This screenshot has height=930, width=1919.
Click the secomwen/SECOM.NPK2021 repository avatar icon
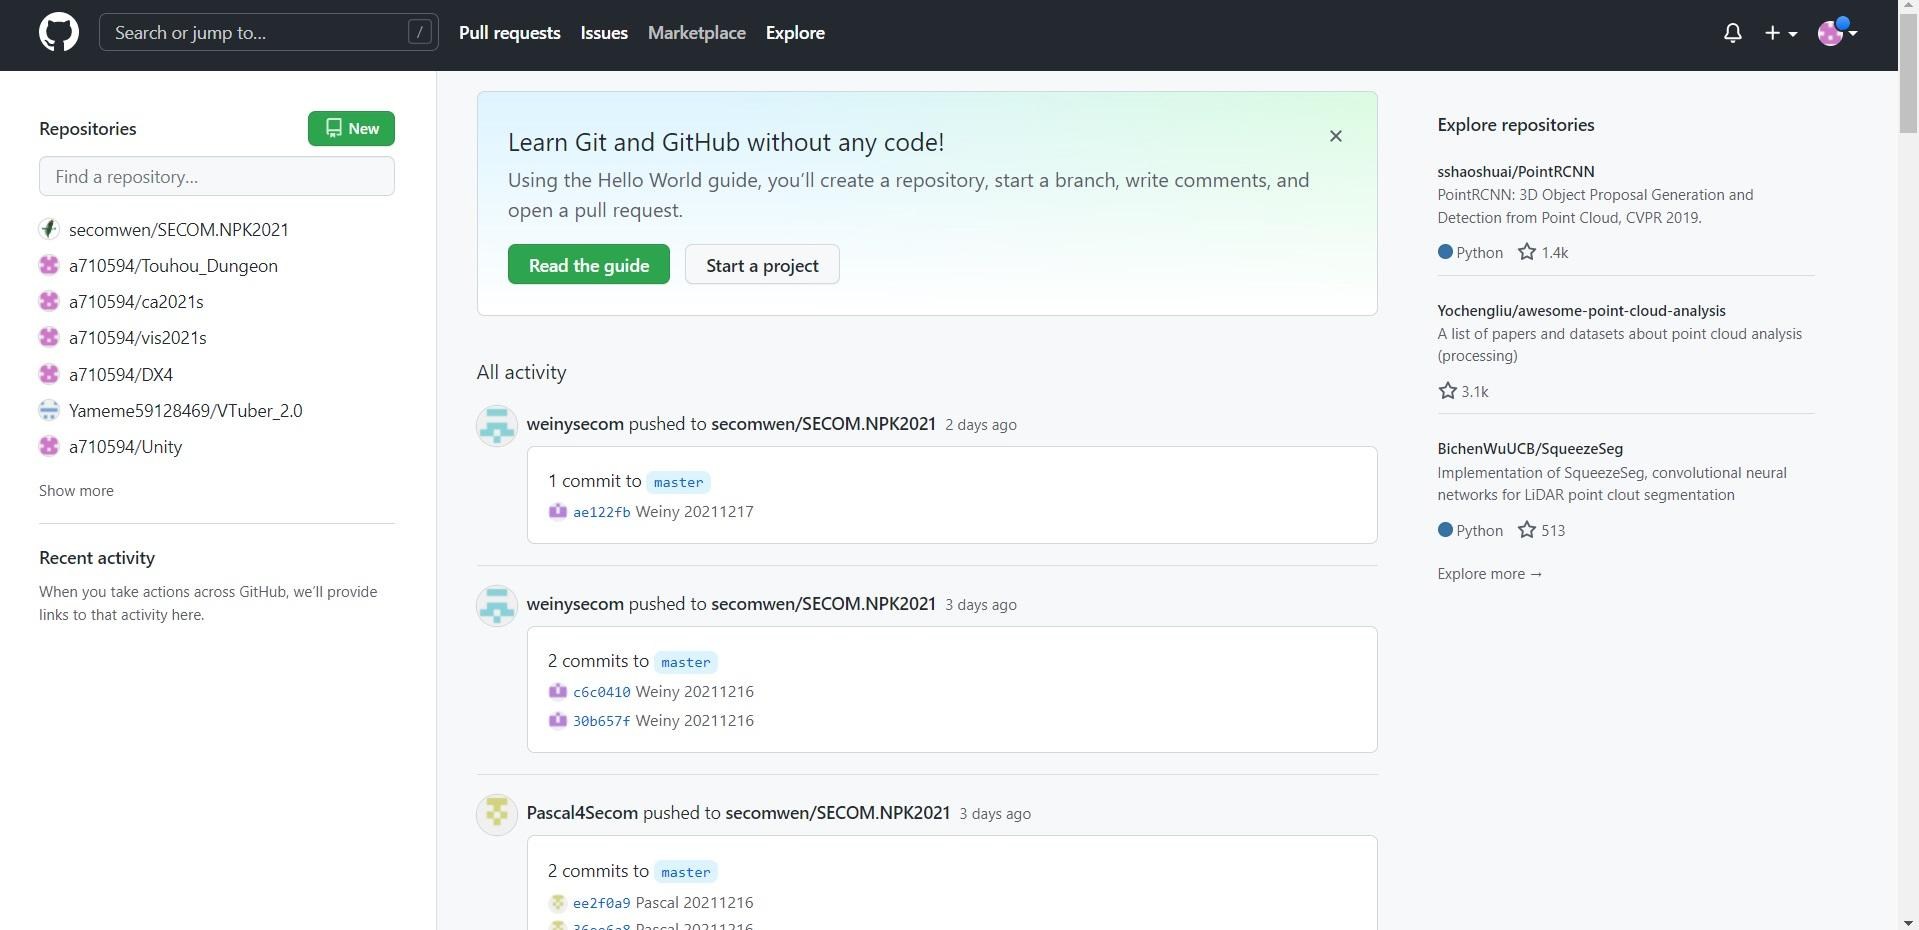tap(49, 229)
